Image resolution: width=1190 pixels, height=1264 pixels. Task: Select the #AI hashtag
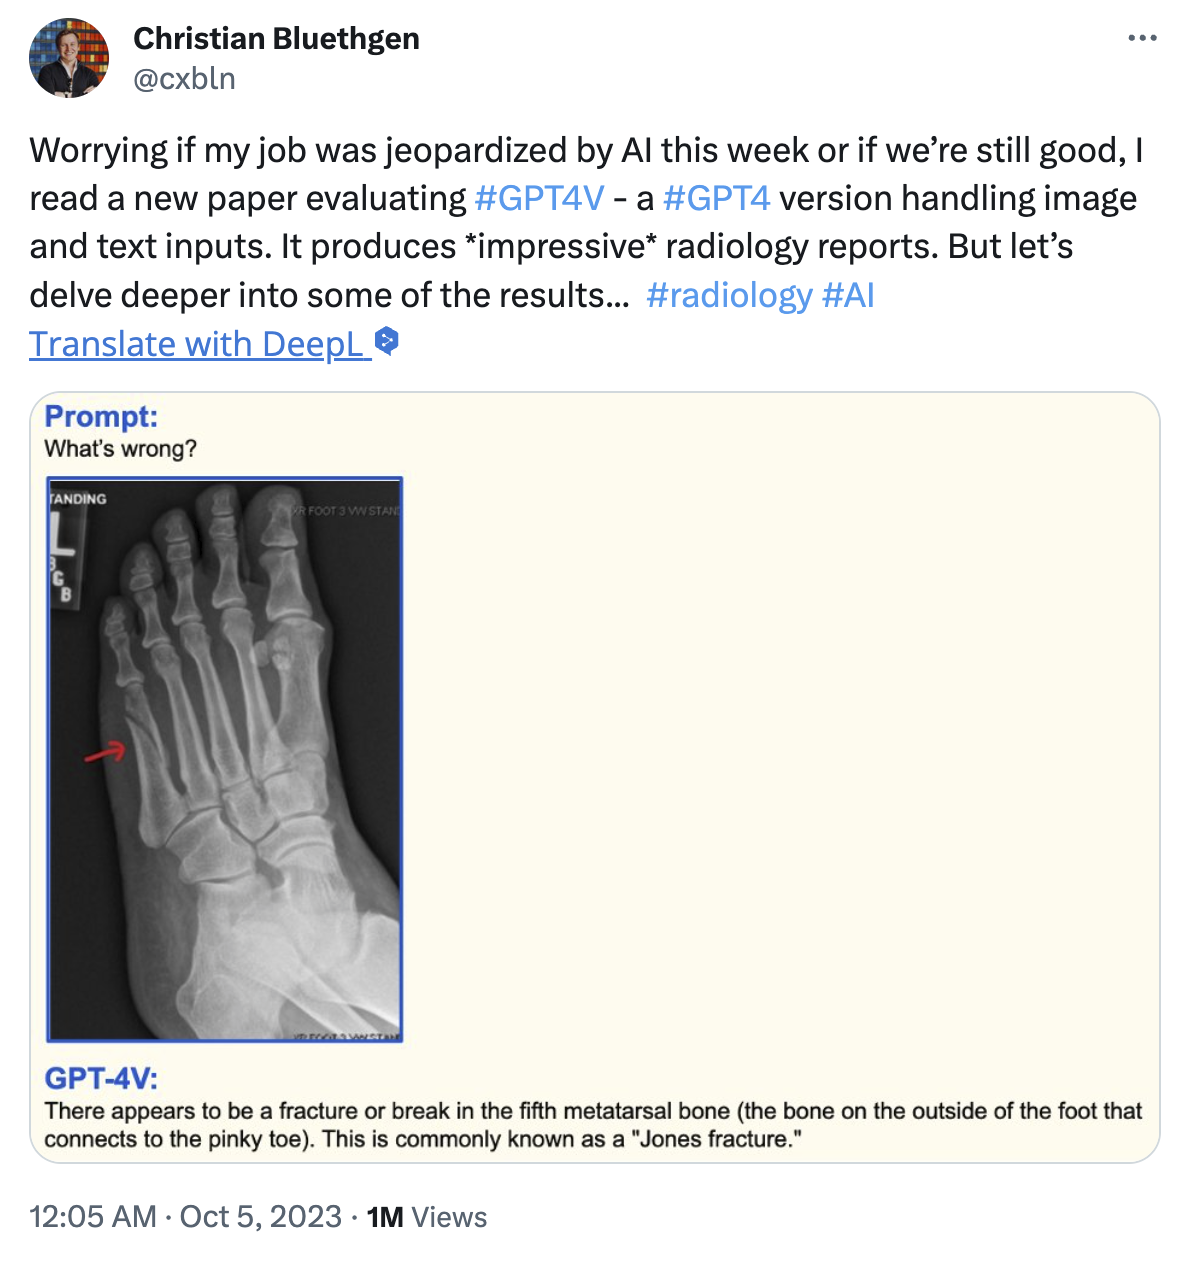coord(848,295)
